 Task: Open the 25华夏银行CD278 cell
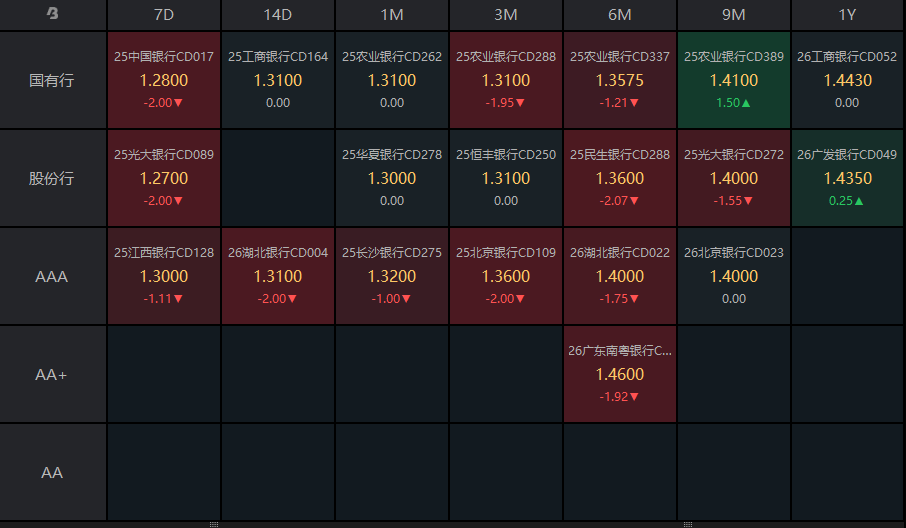pos(392,179)
